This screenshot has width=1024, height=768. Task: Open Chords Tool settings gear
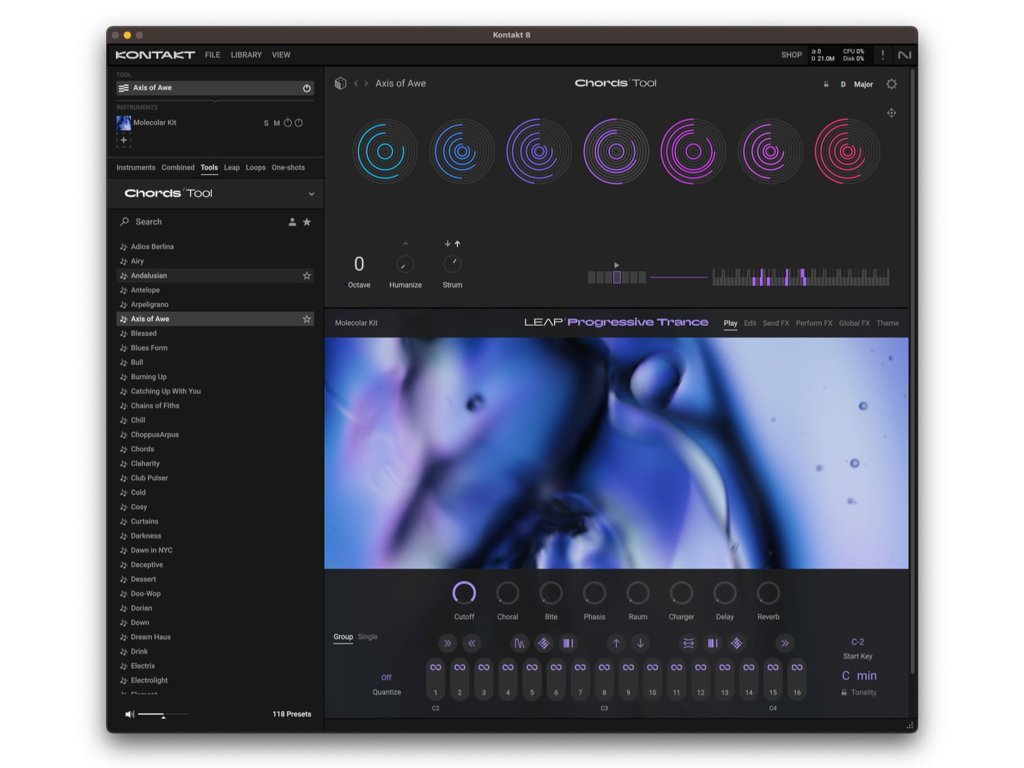click(x=891, y=84)
